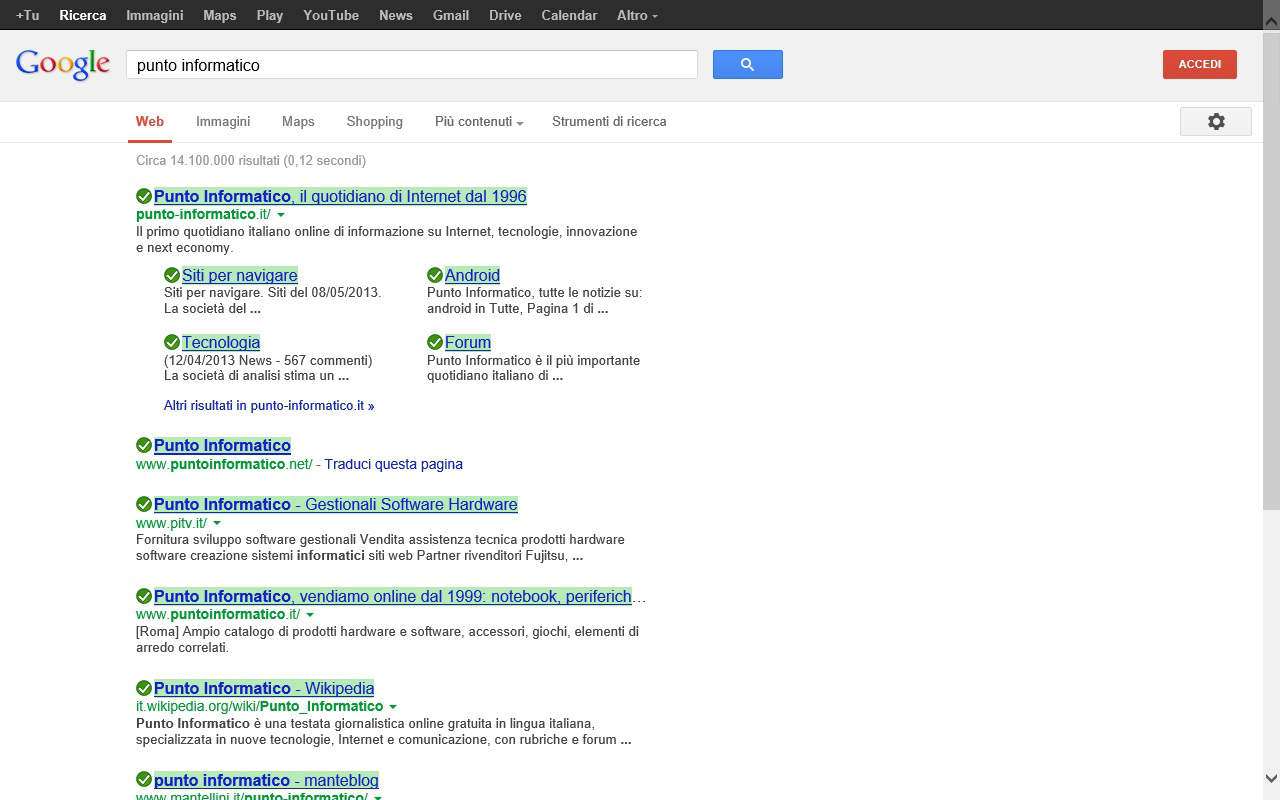Click green checkmark beside the manteblog result
The width and height of the screenshot is (1280, 800).
144,780
